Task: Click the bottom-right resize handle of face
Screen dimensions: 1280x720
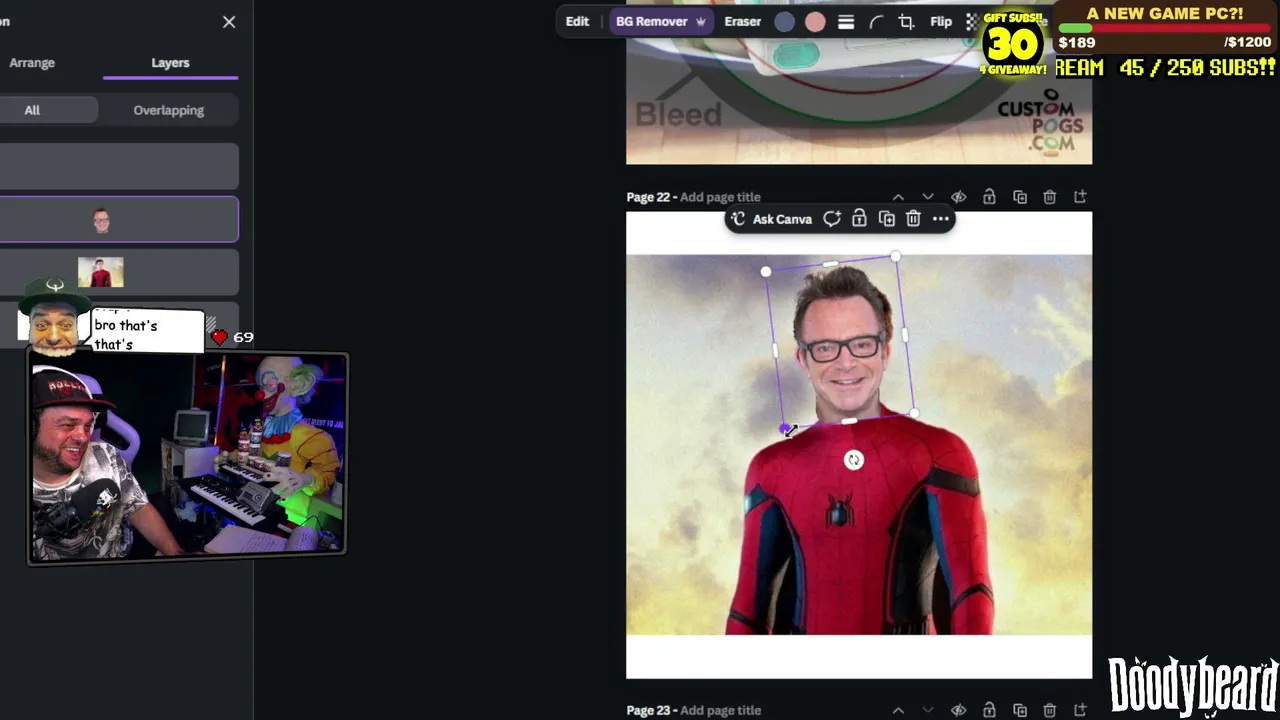Action: coord(915,413)
